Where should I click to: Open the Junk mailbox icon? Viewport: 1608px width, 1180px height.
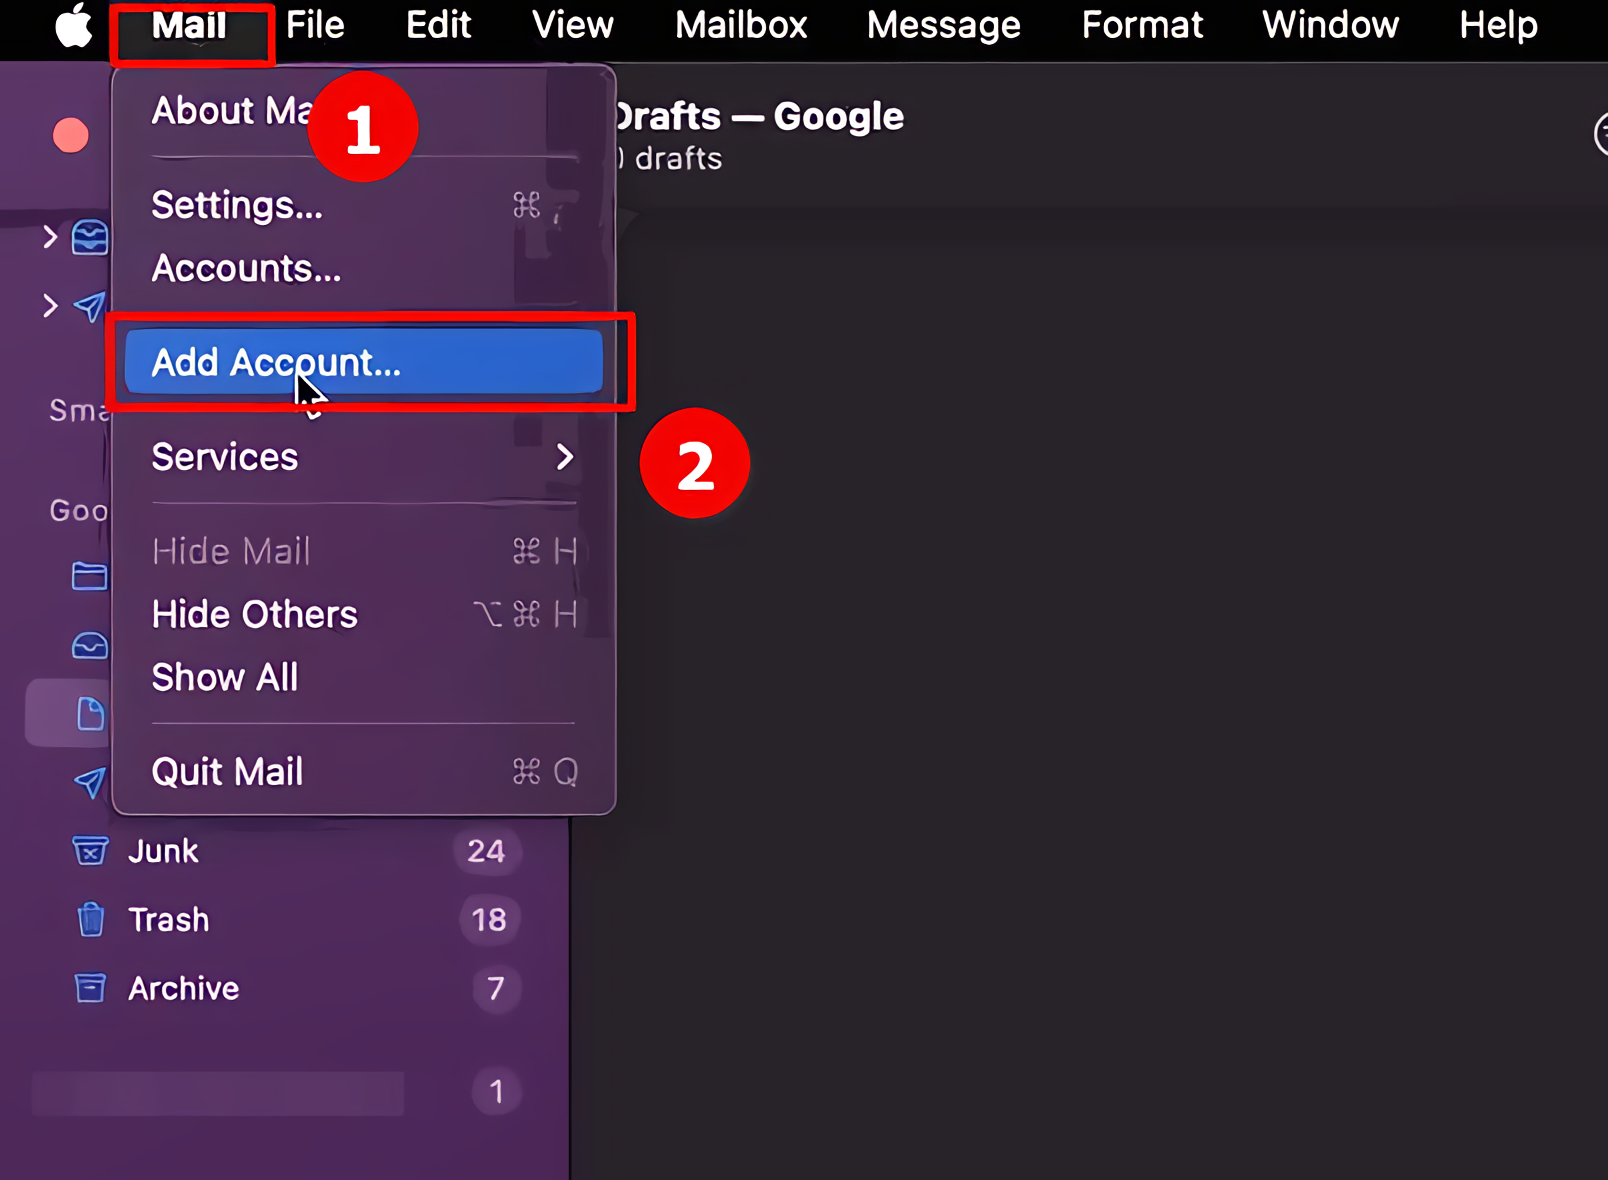coord(91,851)
